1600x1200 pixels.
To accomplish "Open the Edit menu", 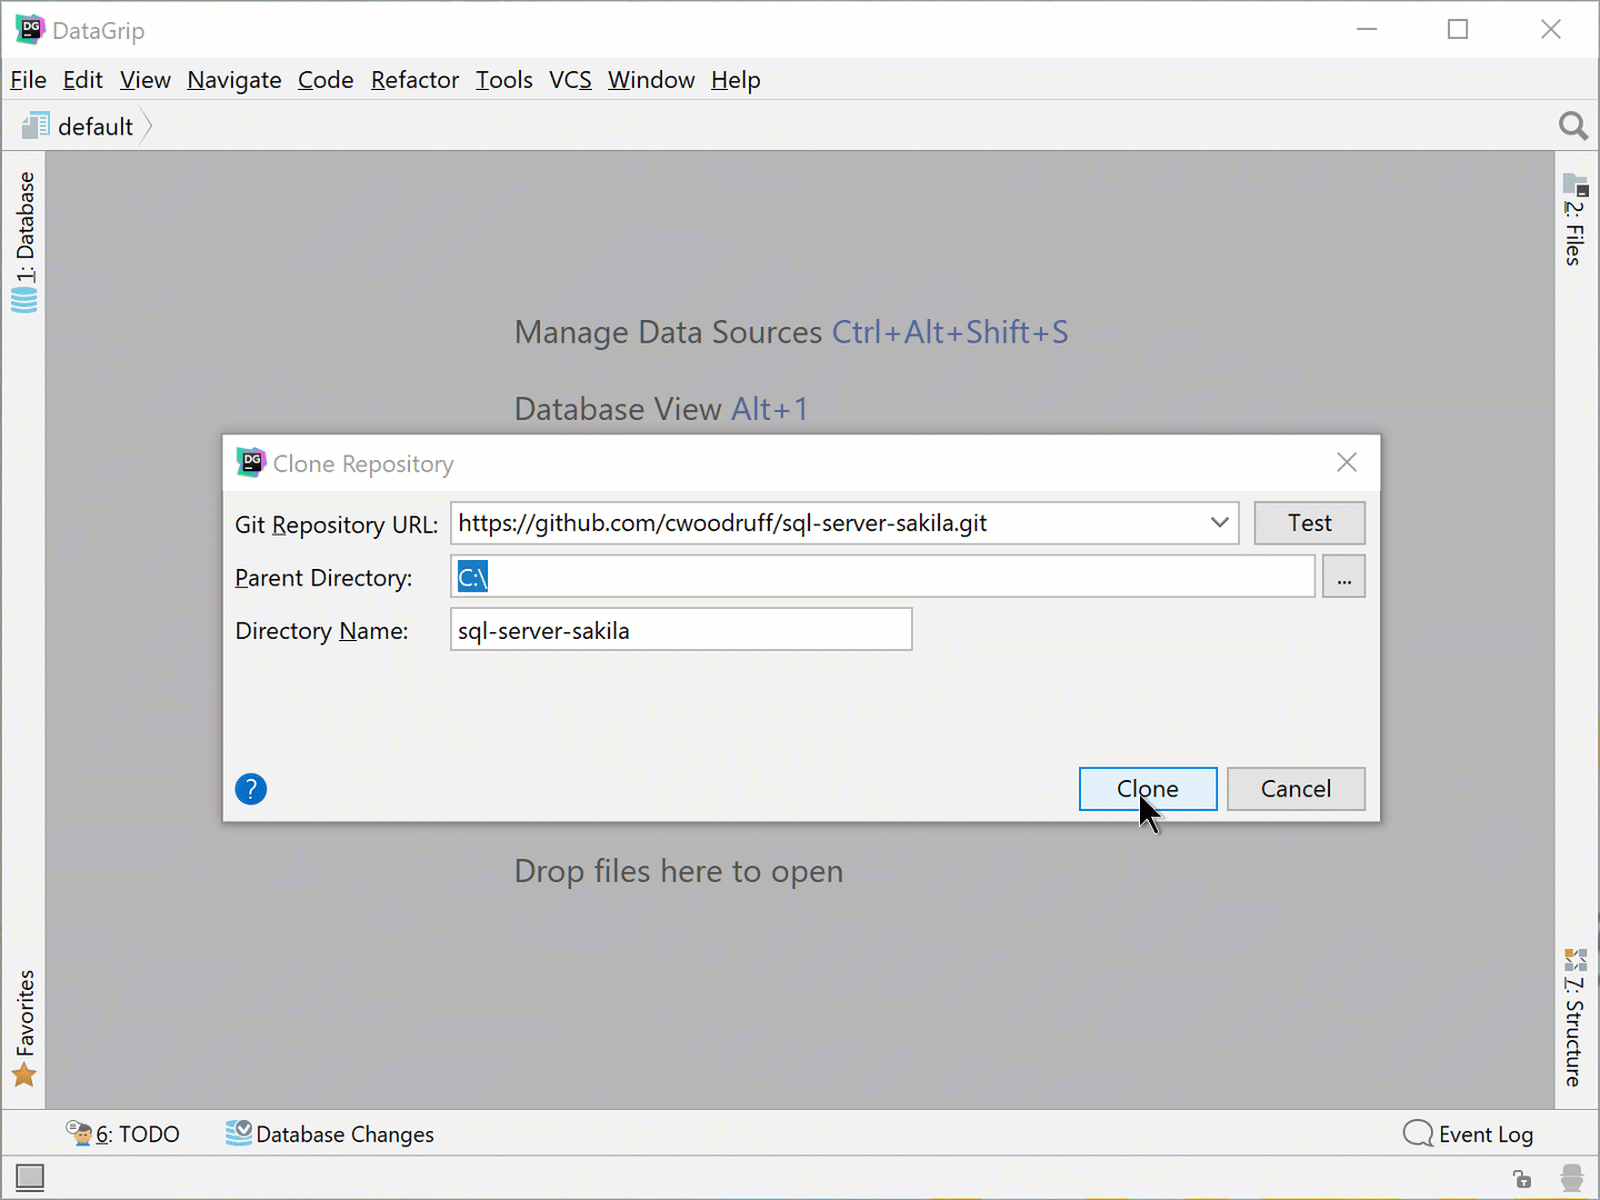I will 82,80.
